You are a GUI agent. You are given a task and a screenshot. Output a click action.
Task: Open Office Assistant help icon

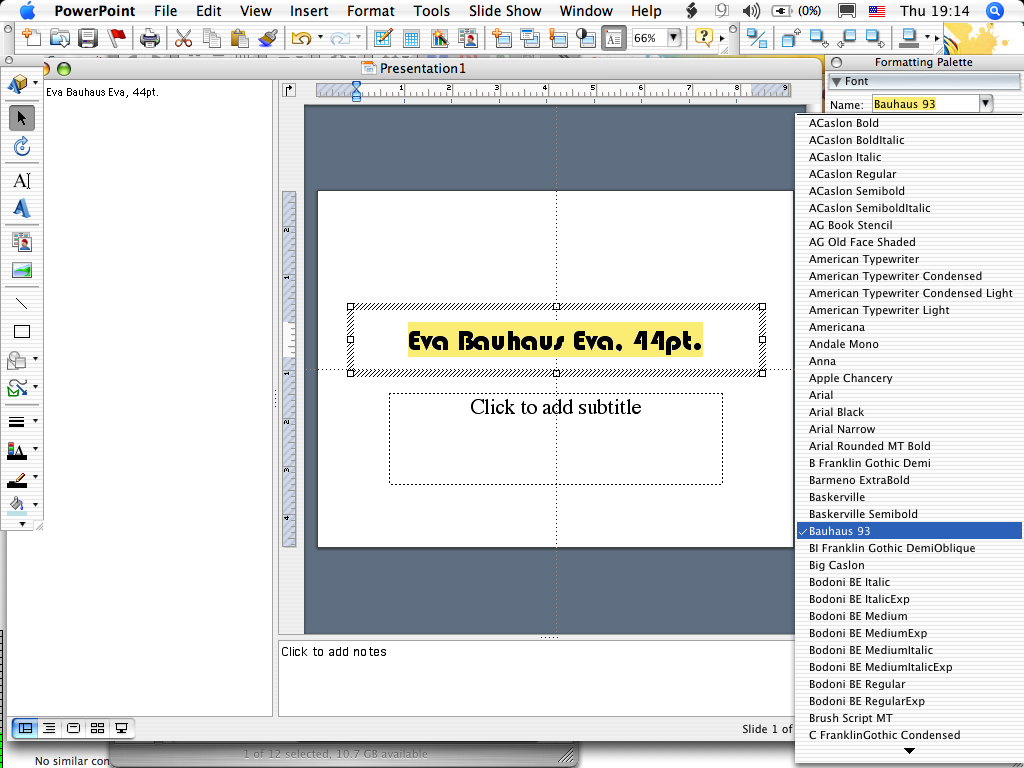coord(703,37)
